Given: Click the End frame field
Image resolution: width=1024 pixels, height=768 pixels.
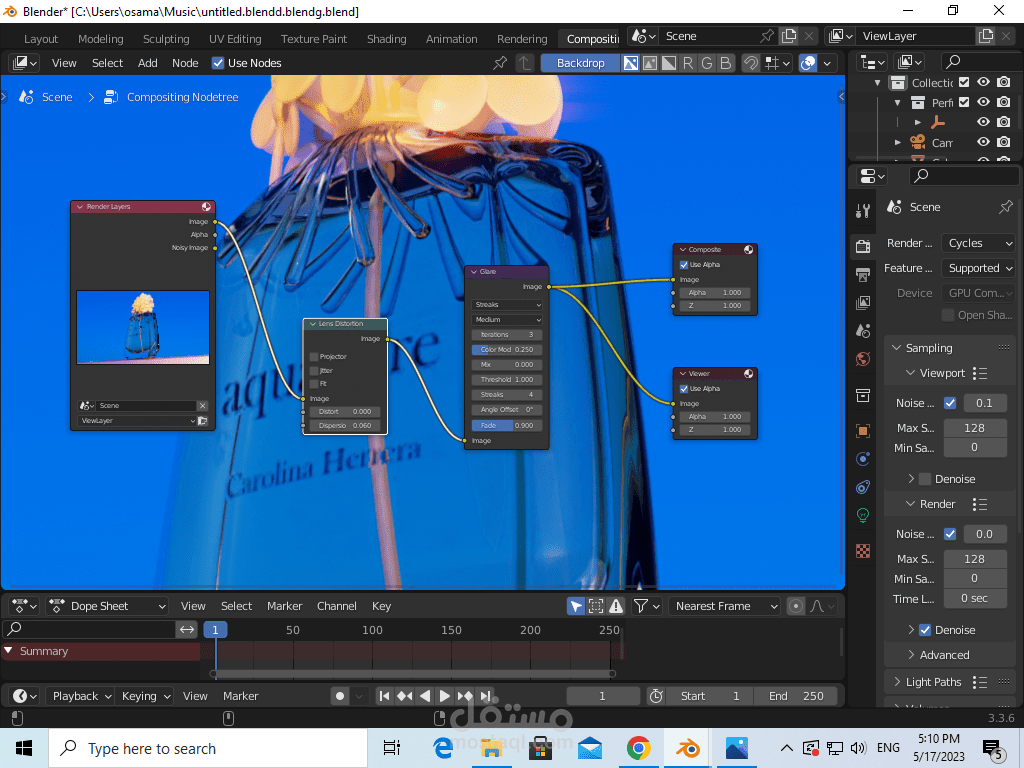Looking at the screenshot, I should [x=795, y=696].
